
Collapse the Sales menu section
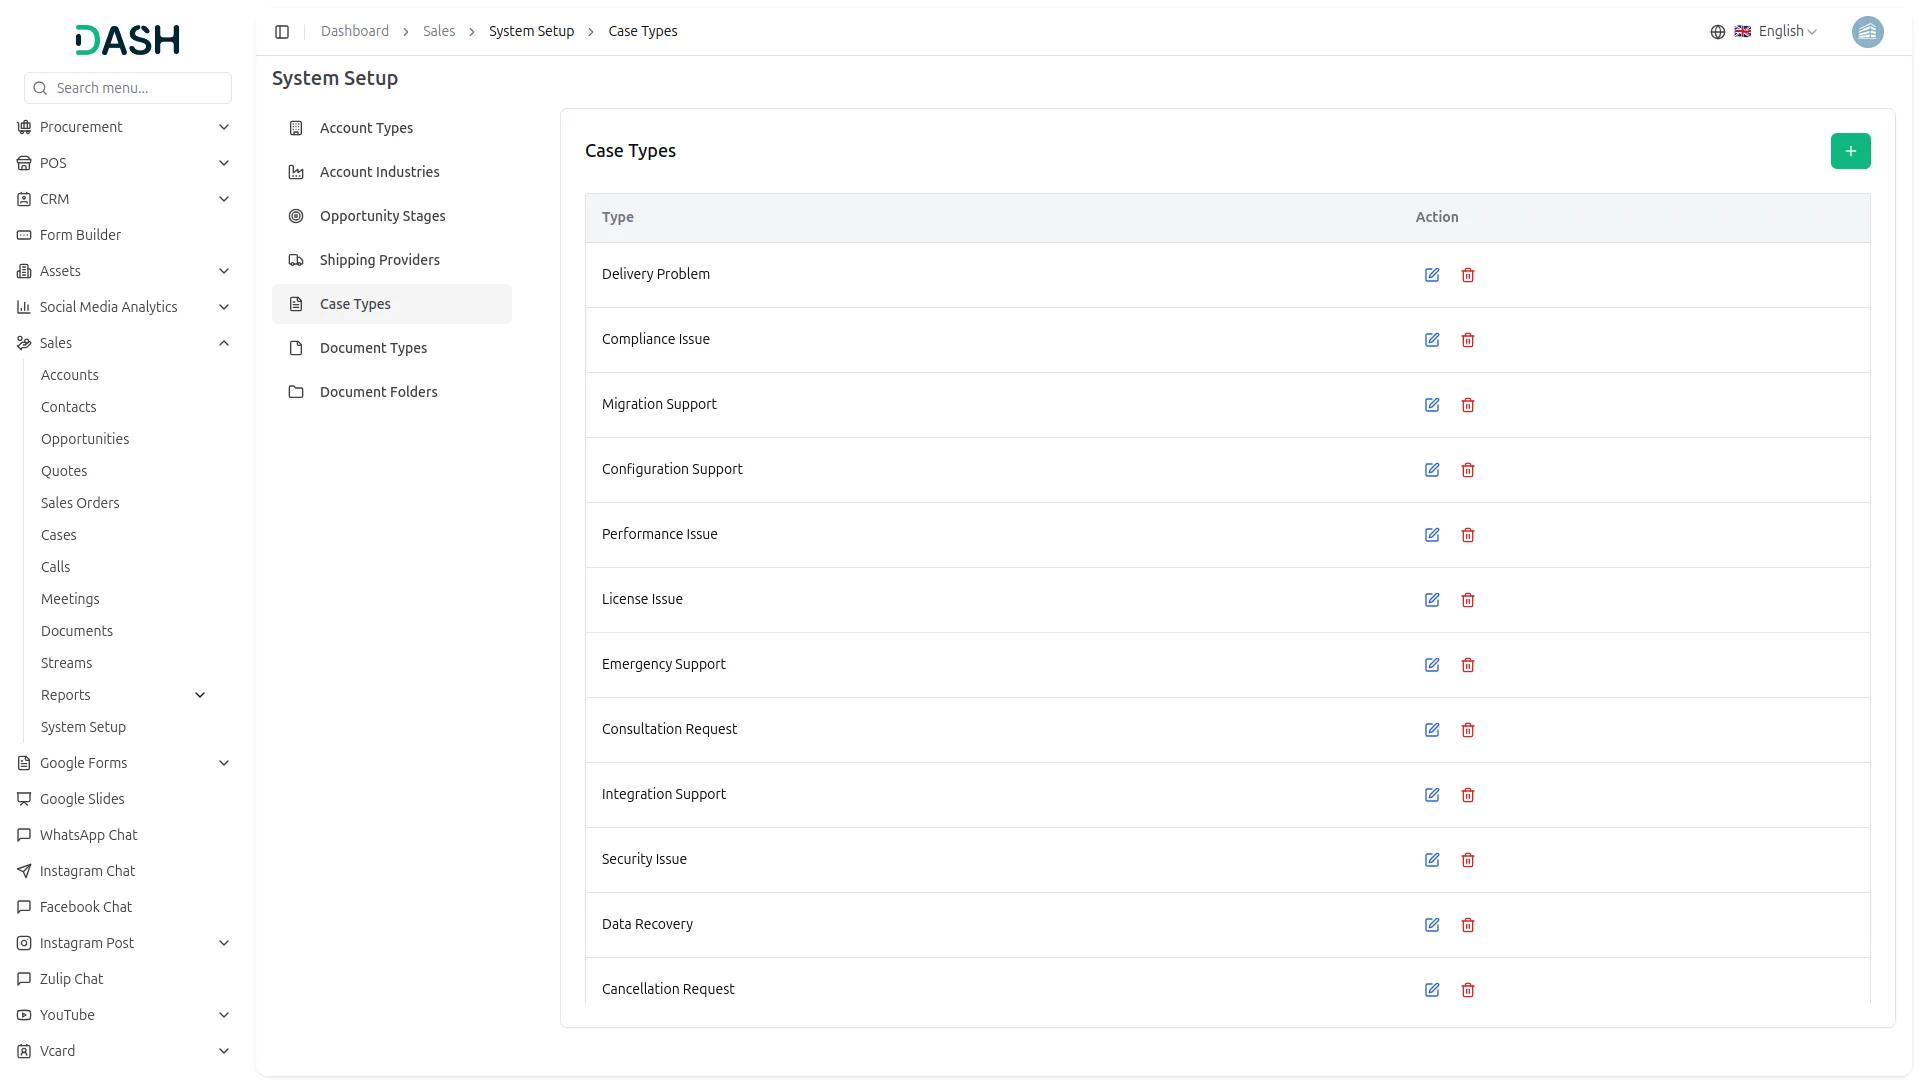point(224,343)
